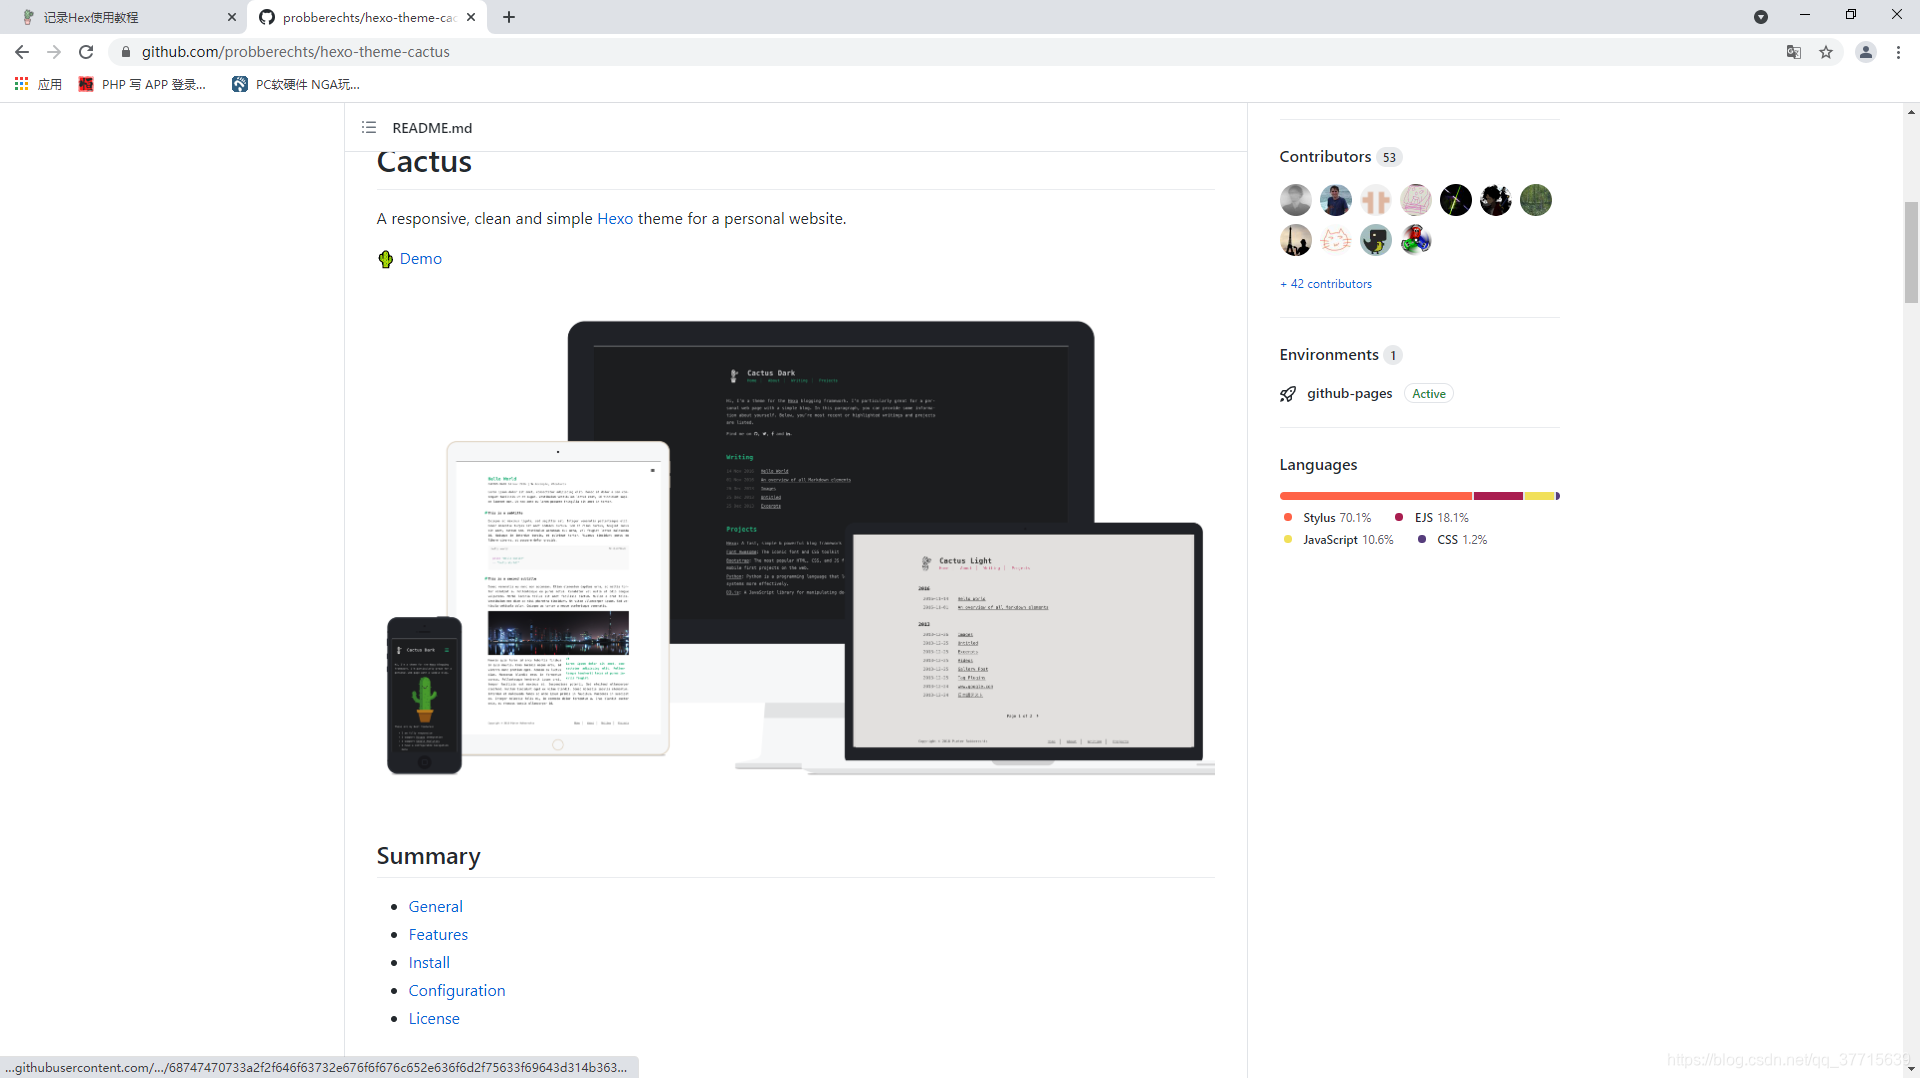The image size is (1920, 1078).
Task: Switch to the 记录Hex使用教程 tab
Action: point(125,17)
